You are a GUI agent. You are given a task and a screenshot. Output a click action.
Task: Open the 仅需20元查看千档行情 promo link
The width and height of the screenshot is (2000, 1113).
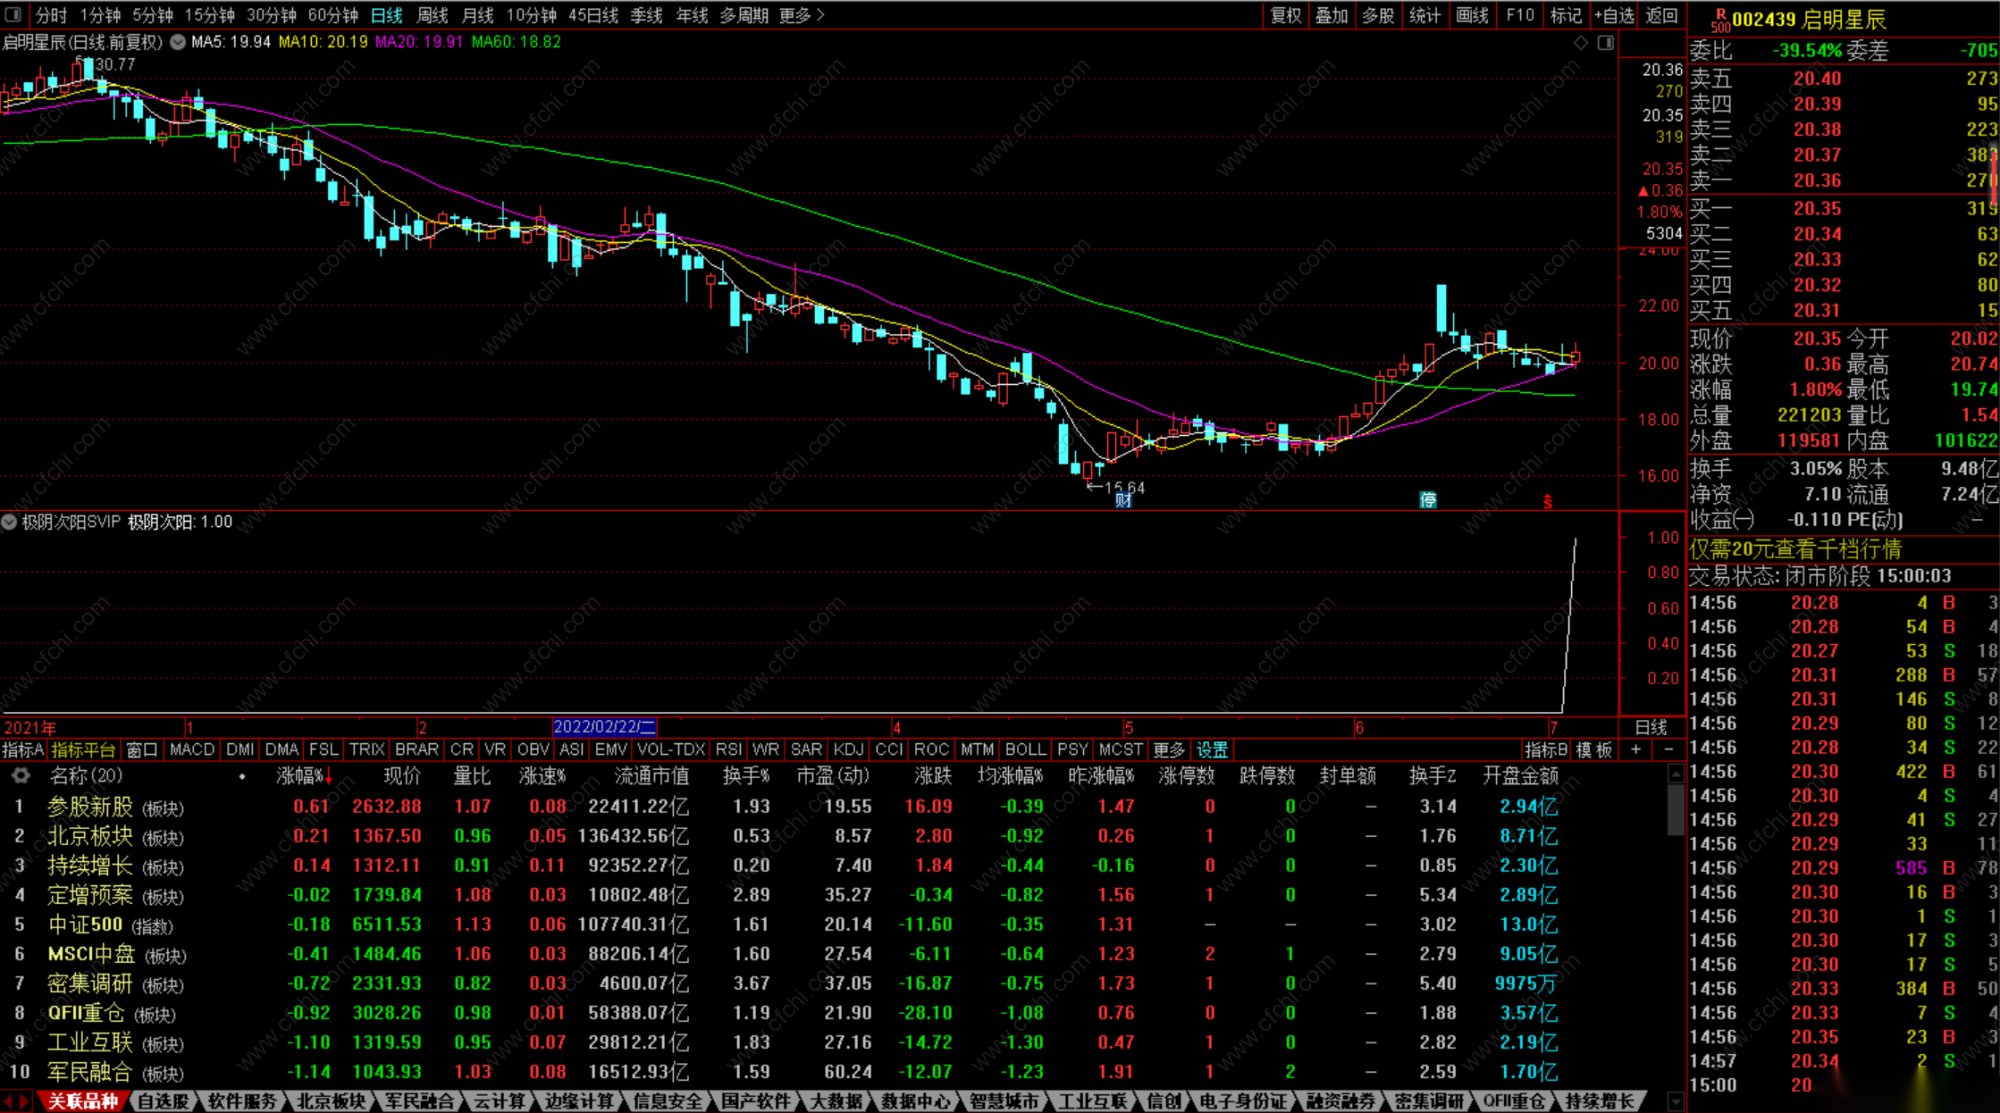point(1795,550)
